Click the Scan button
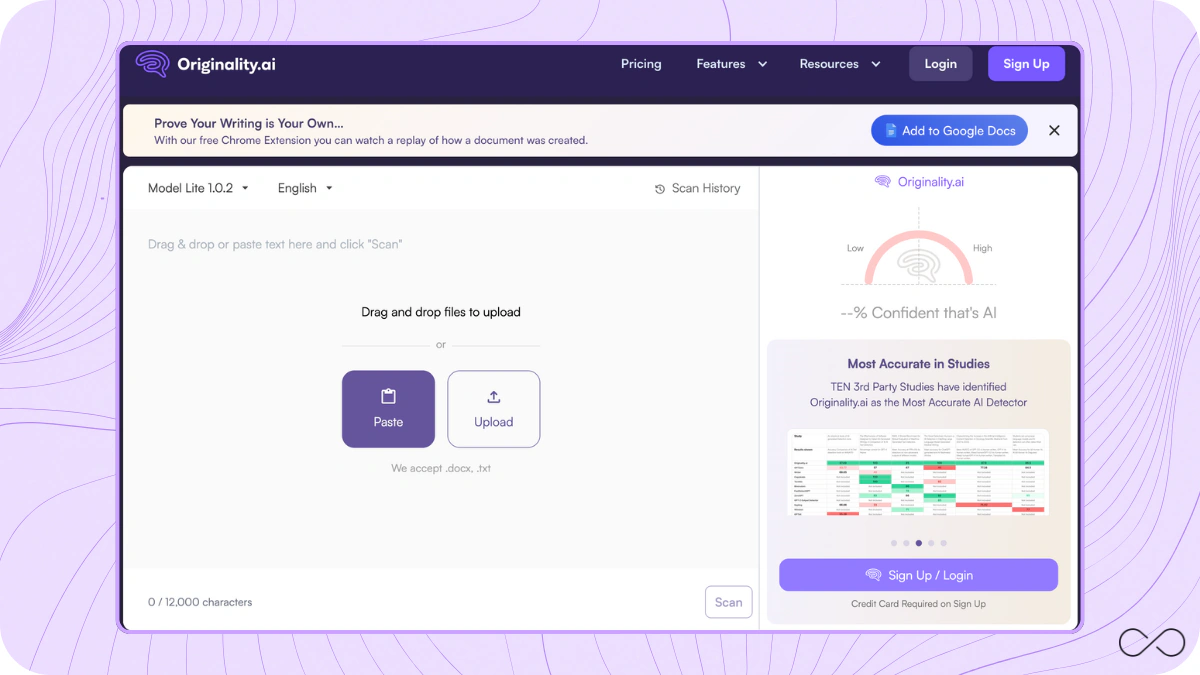Image resolution: width=1200 pixels, height=675 pixels. (728, 602)
